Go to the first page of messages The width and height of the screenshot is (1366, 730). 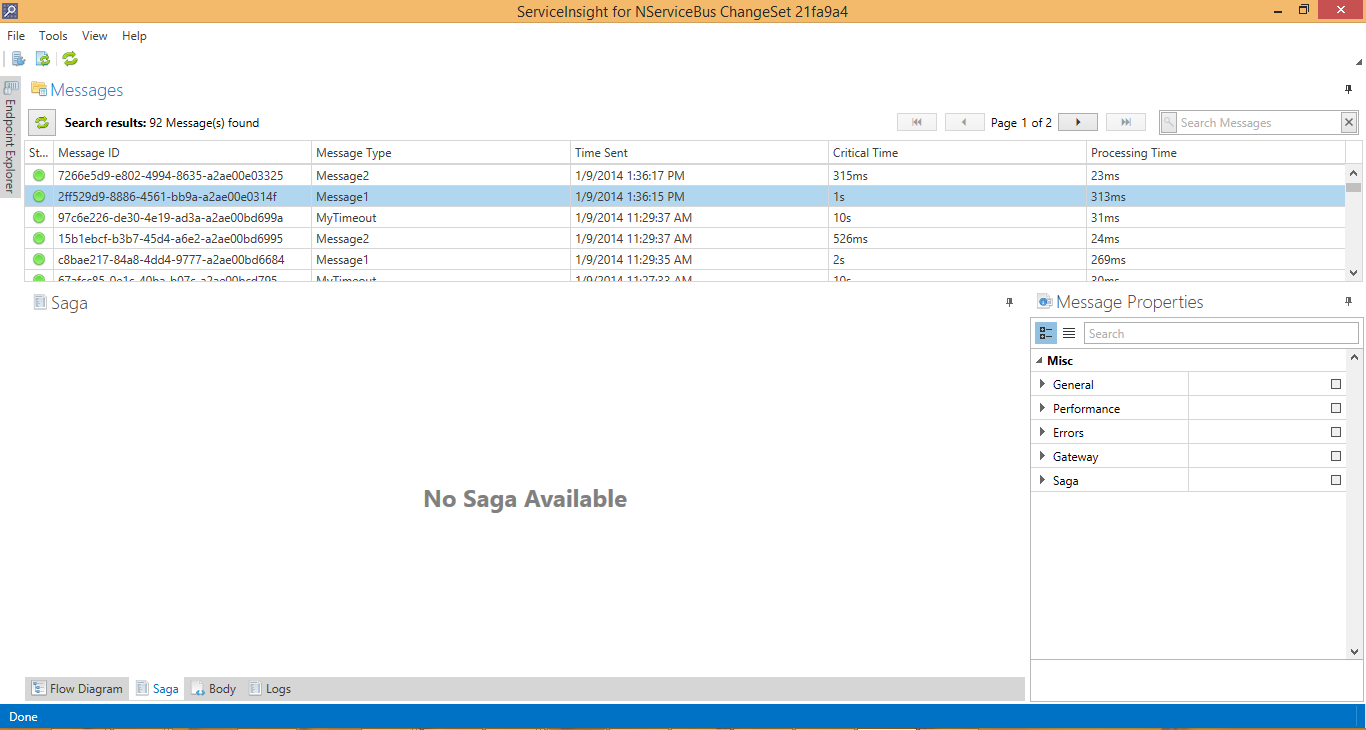click(917, 122)
